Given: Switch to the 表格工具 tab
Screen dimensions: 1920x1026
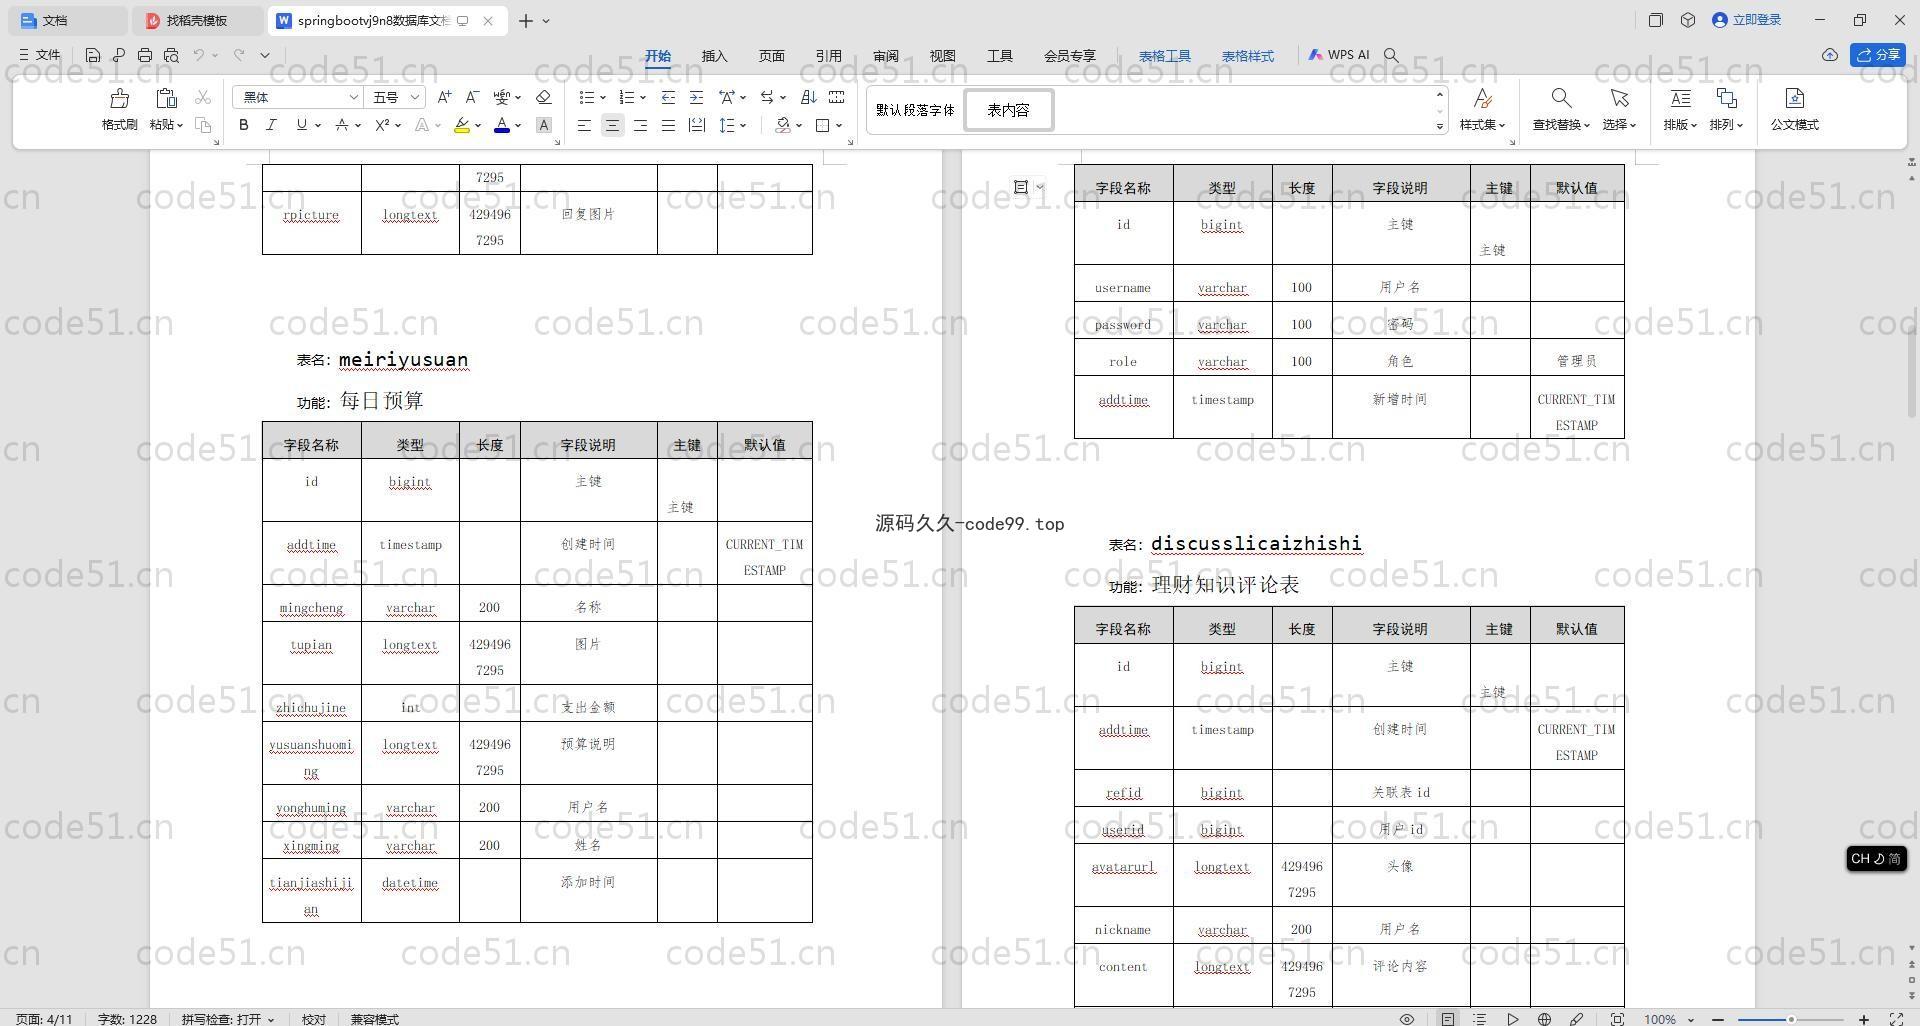Looking at the screenshot, I should point(1165,56).
